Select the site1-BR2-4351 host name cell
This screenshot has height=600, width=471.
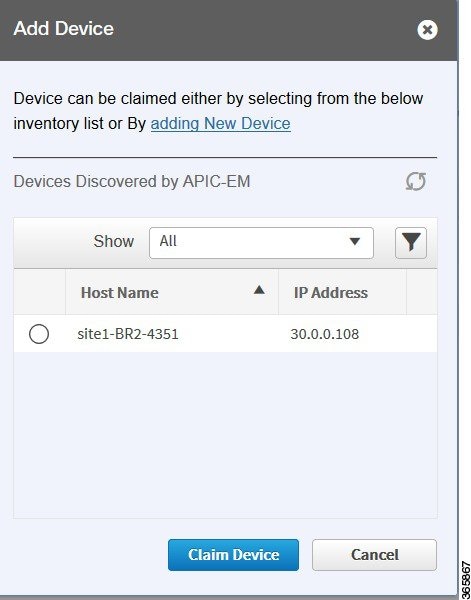click(x=128, y=334)
